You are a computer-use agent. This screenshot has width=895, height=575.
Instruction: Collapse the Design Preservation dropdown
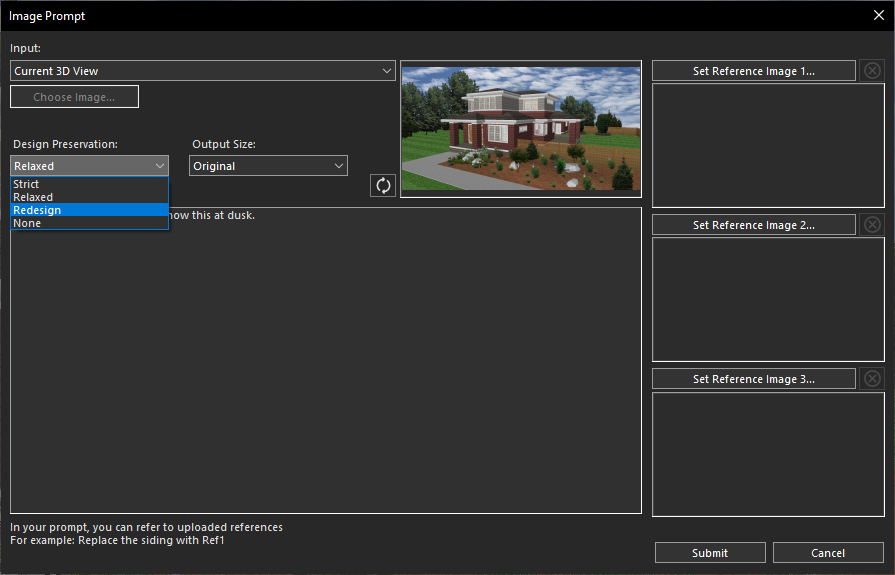90,166
